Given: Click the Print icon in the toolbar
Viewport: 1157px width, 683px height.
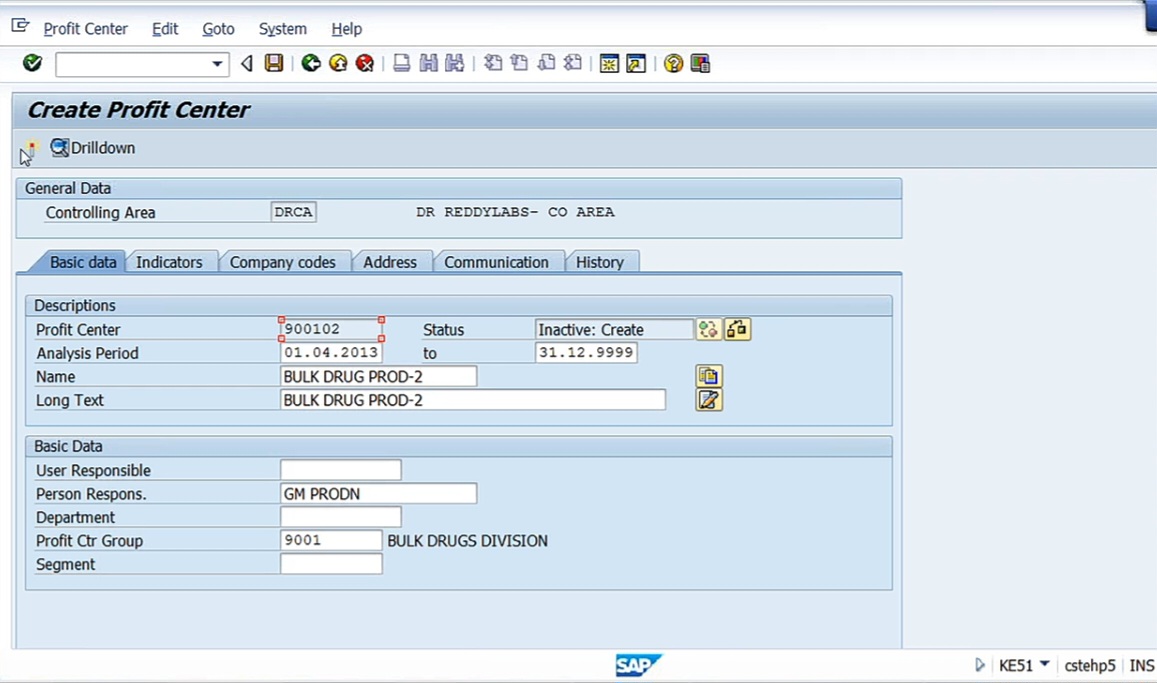Looking at the screenshot, I should 401,63.
